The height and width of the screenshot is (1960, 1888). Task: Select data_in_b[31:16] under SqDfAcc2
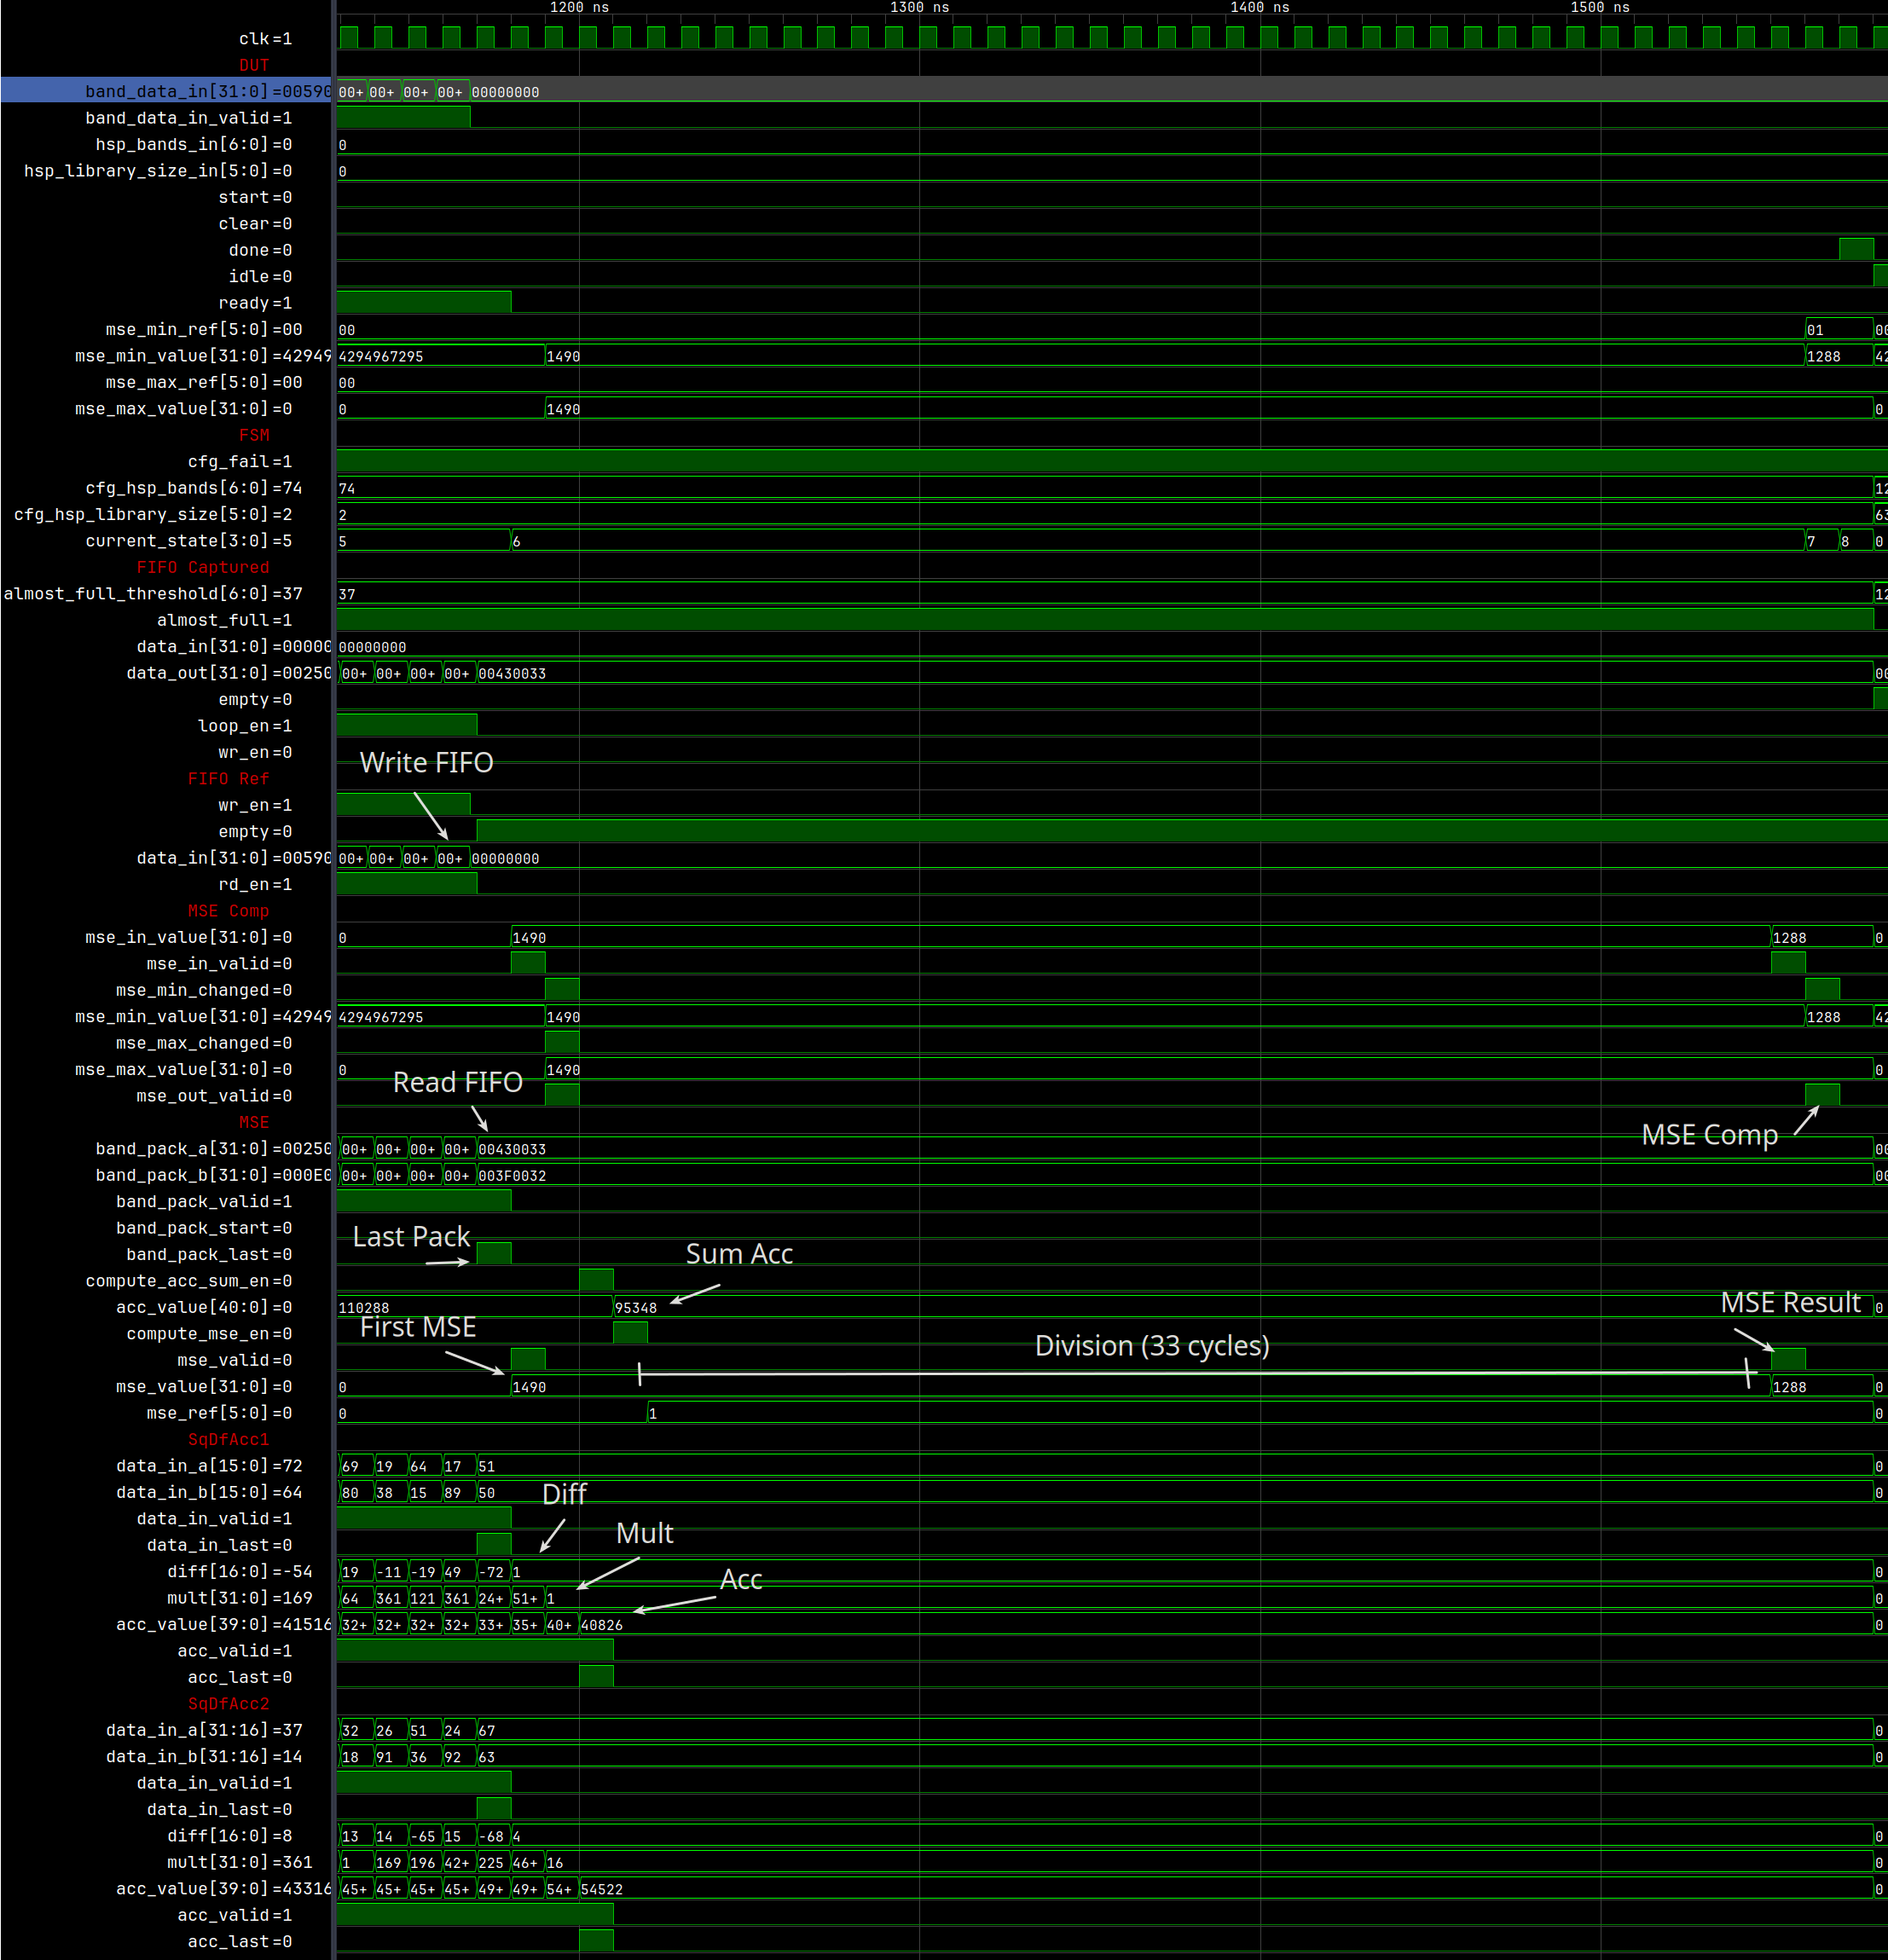pos(204,1757)
